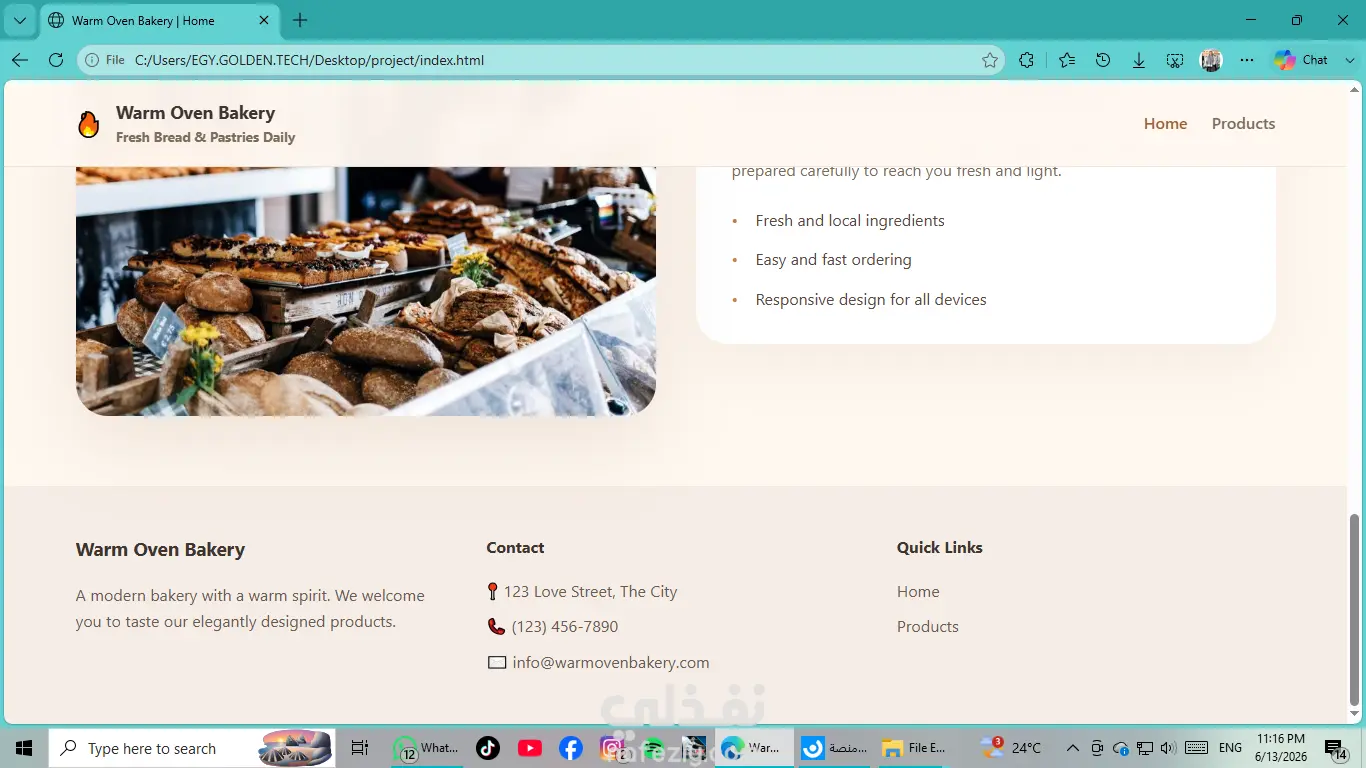Follow the Products link in Quick Links
The image size is (1366, 768).
pyautogui.click(x=928, y=627)
